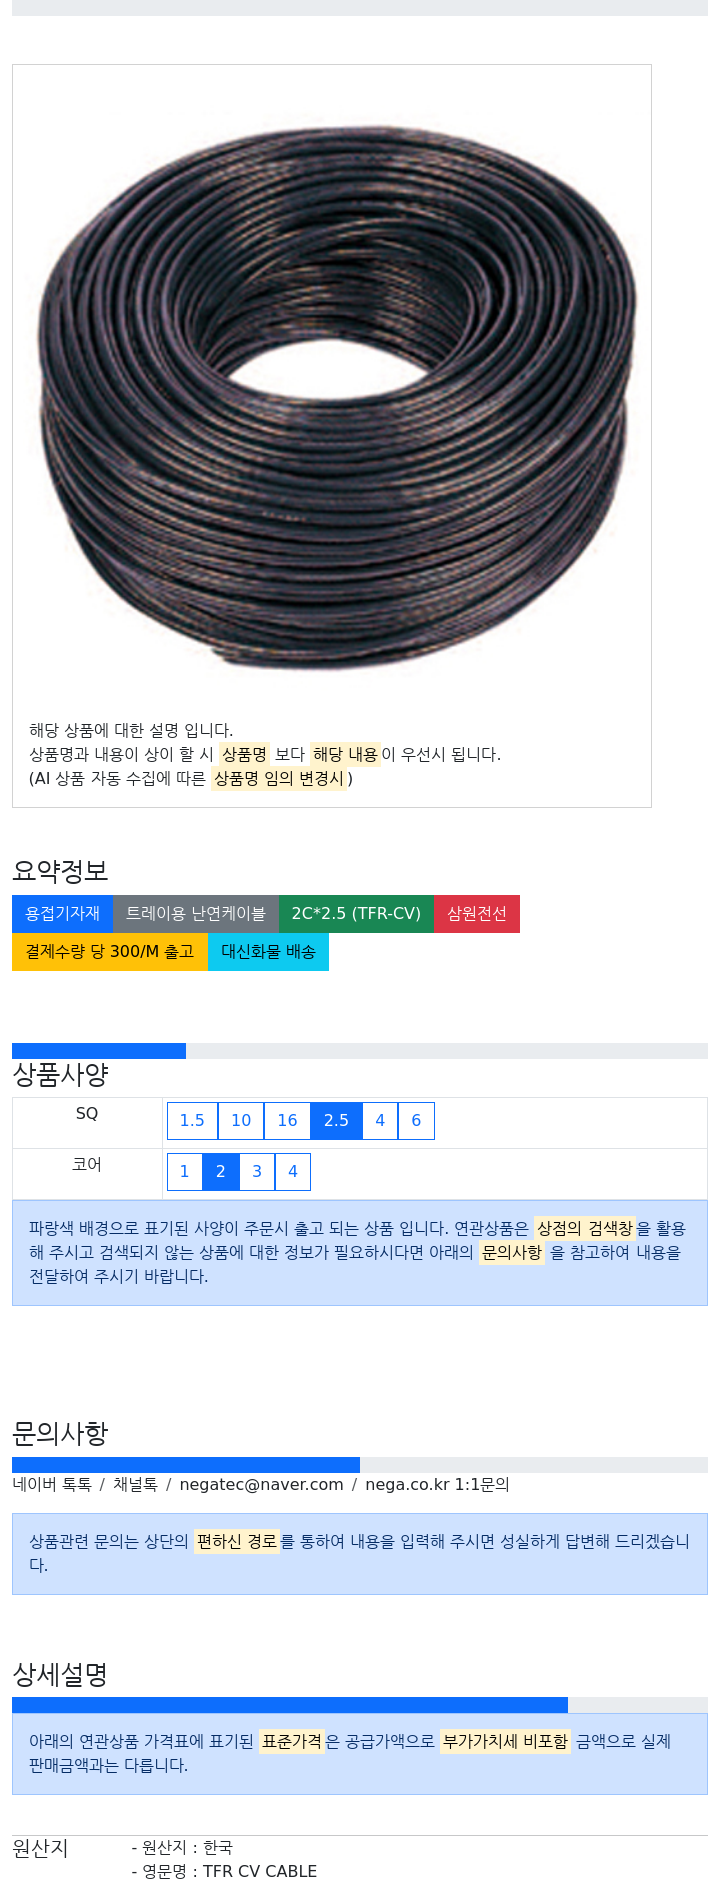Select the 용접기자재 blue tag

[62, 914]
